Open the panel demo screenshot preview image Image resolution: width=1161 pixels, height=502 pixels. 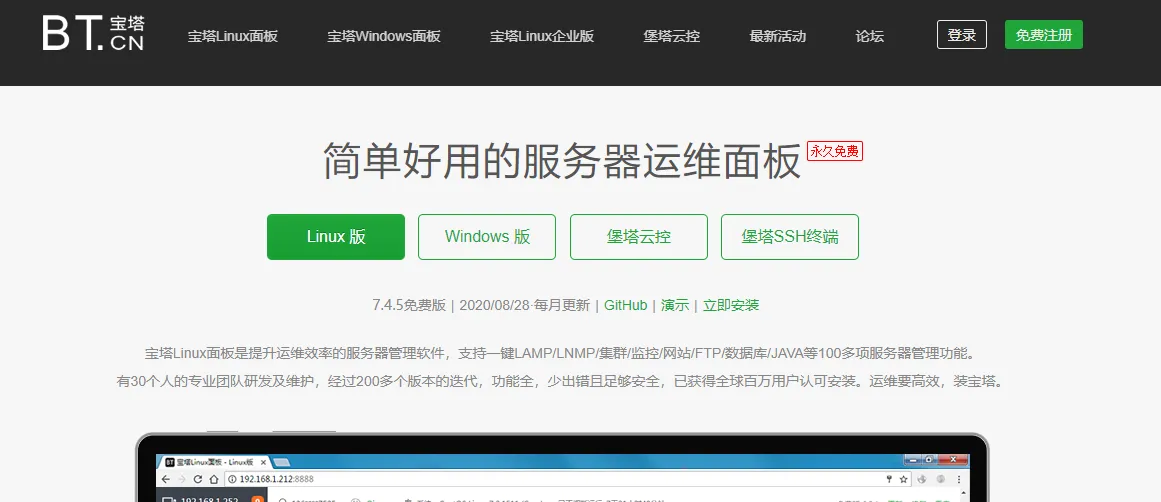pyautogui.click(x=562, y=467)
